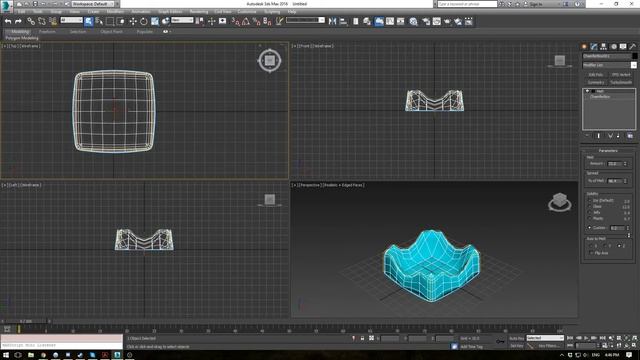Activate the Select Object tool
640x360 pixels.
(89, 21)
